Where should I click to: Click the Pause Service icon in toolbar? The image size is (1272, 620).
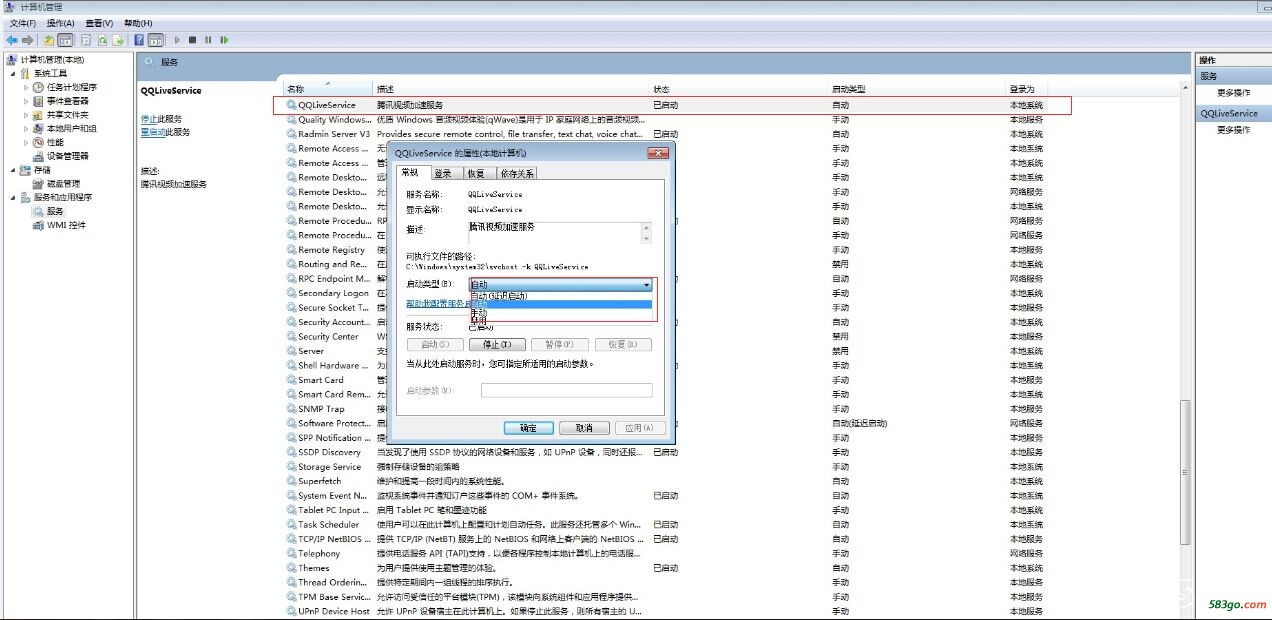208,40
